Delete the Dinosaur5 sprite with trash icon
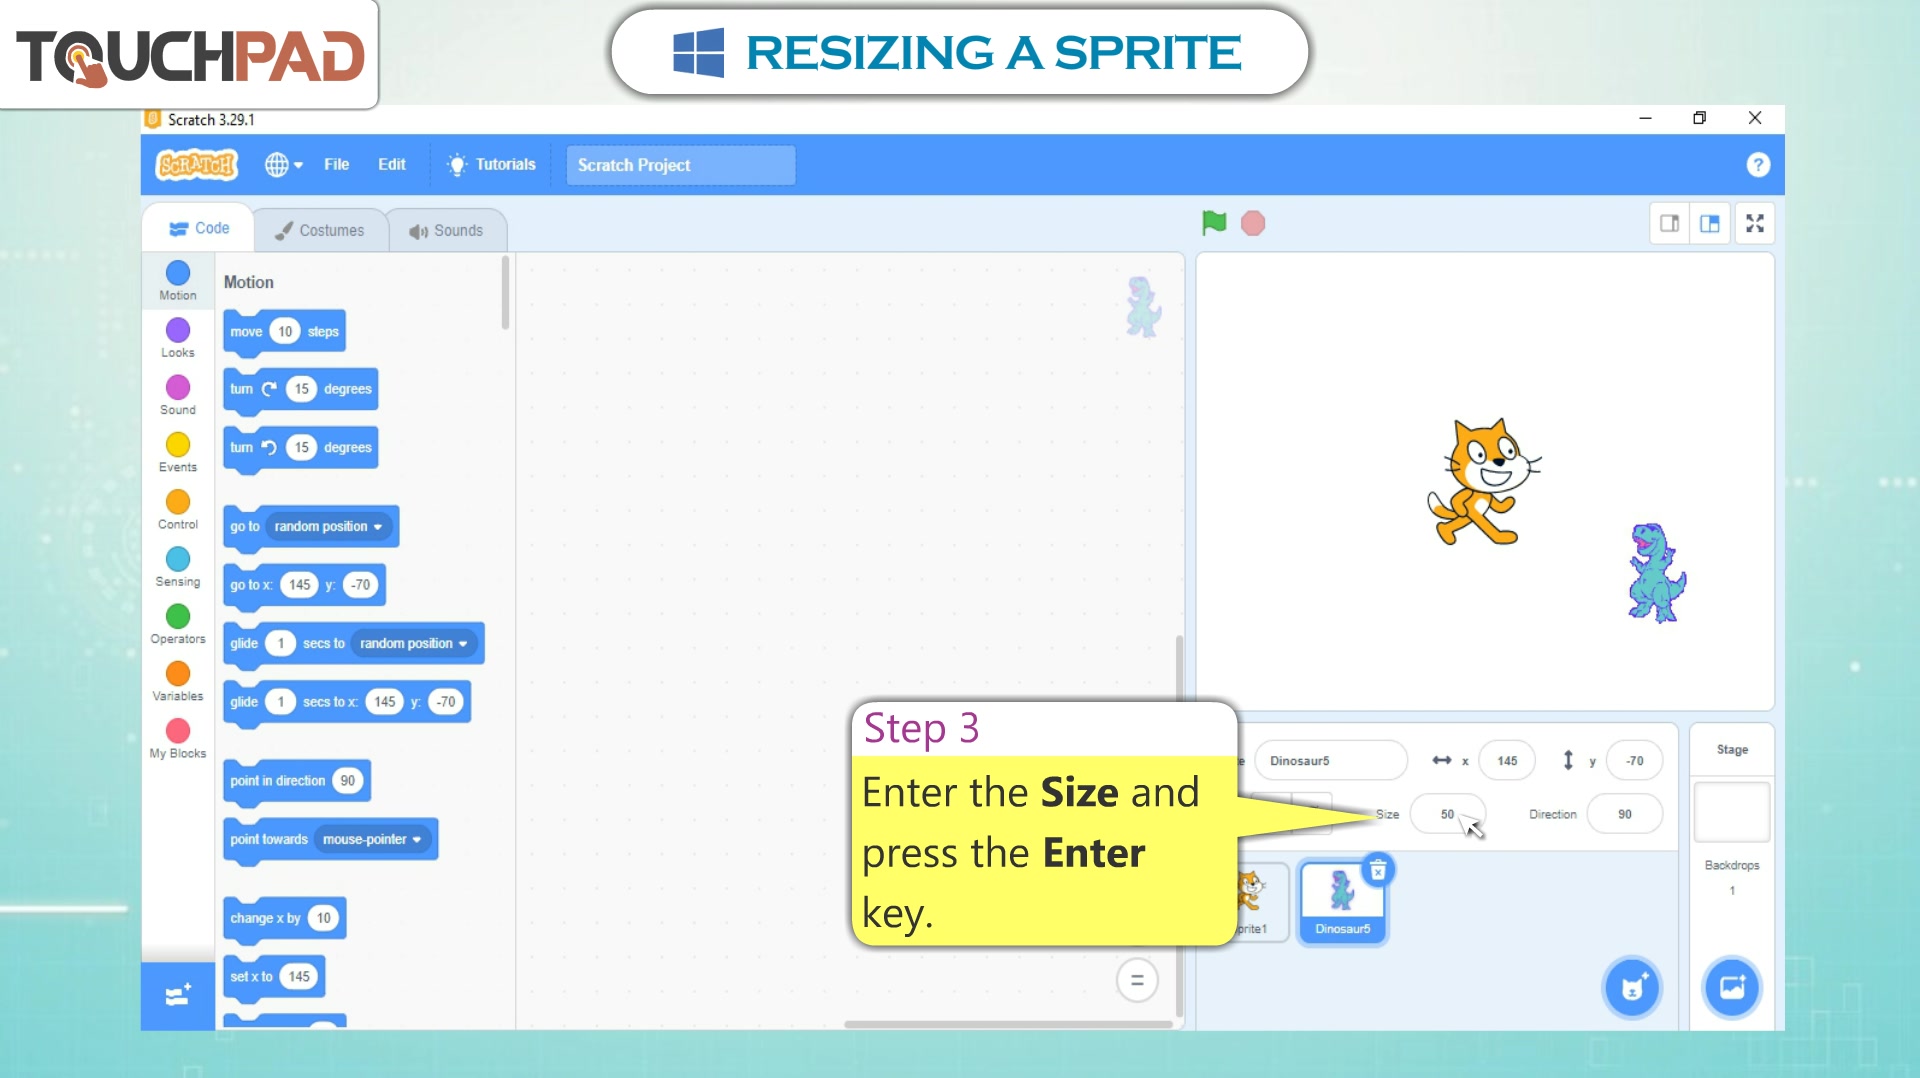The width and height of the screenshot is (1920, 1078). [x=1378, y=870]
